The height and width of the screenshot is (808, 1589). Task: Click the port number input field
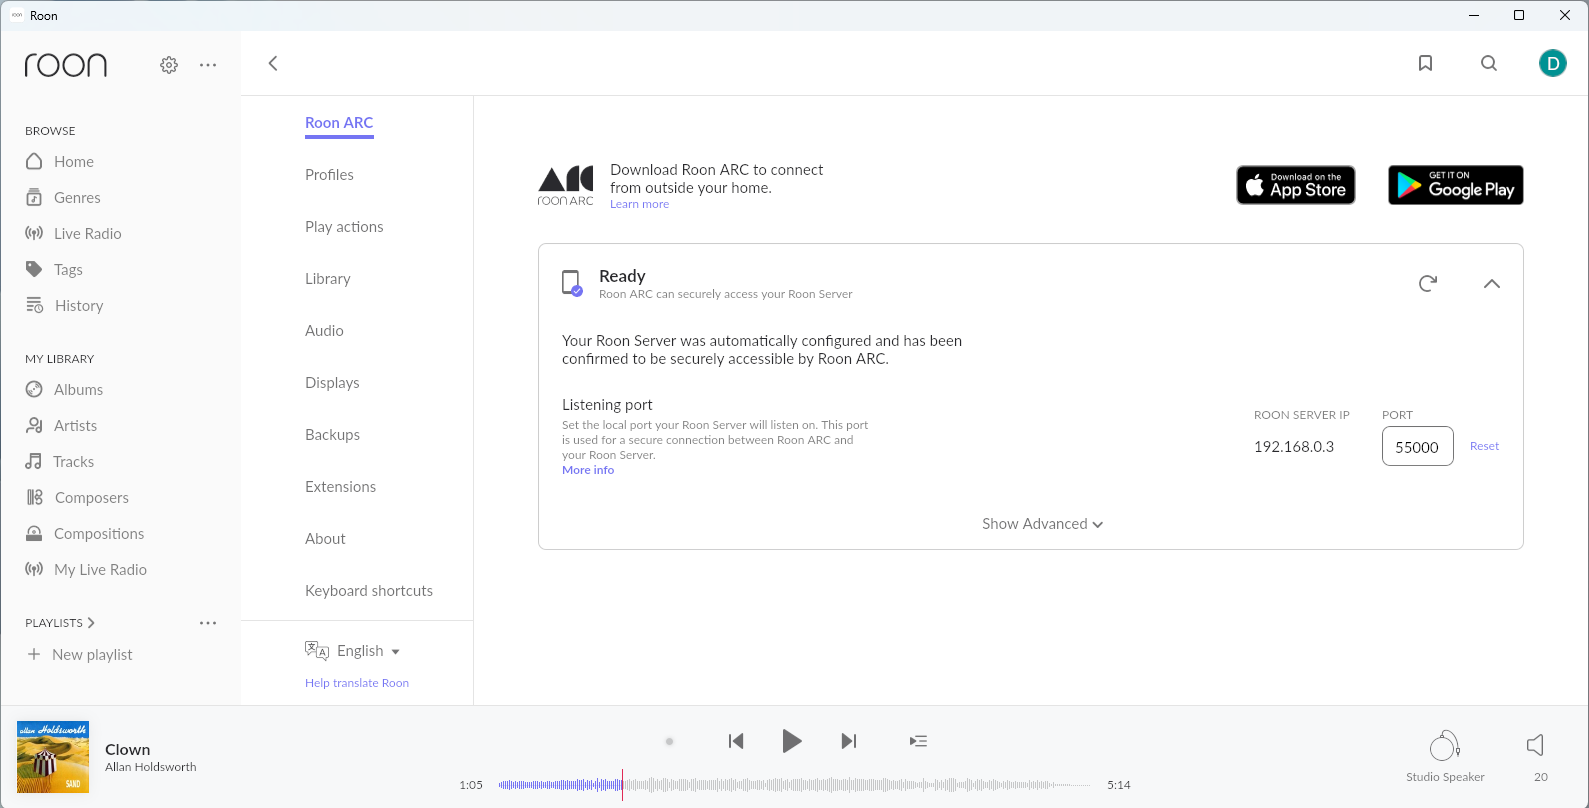coord(1417,446)
